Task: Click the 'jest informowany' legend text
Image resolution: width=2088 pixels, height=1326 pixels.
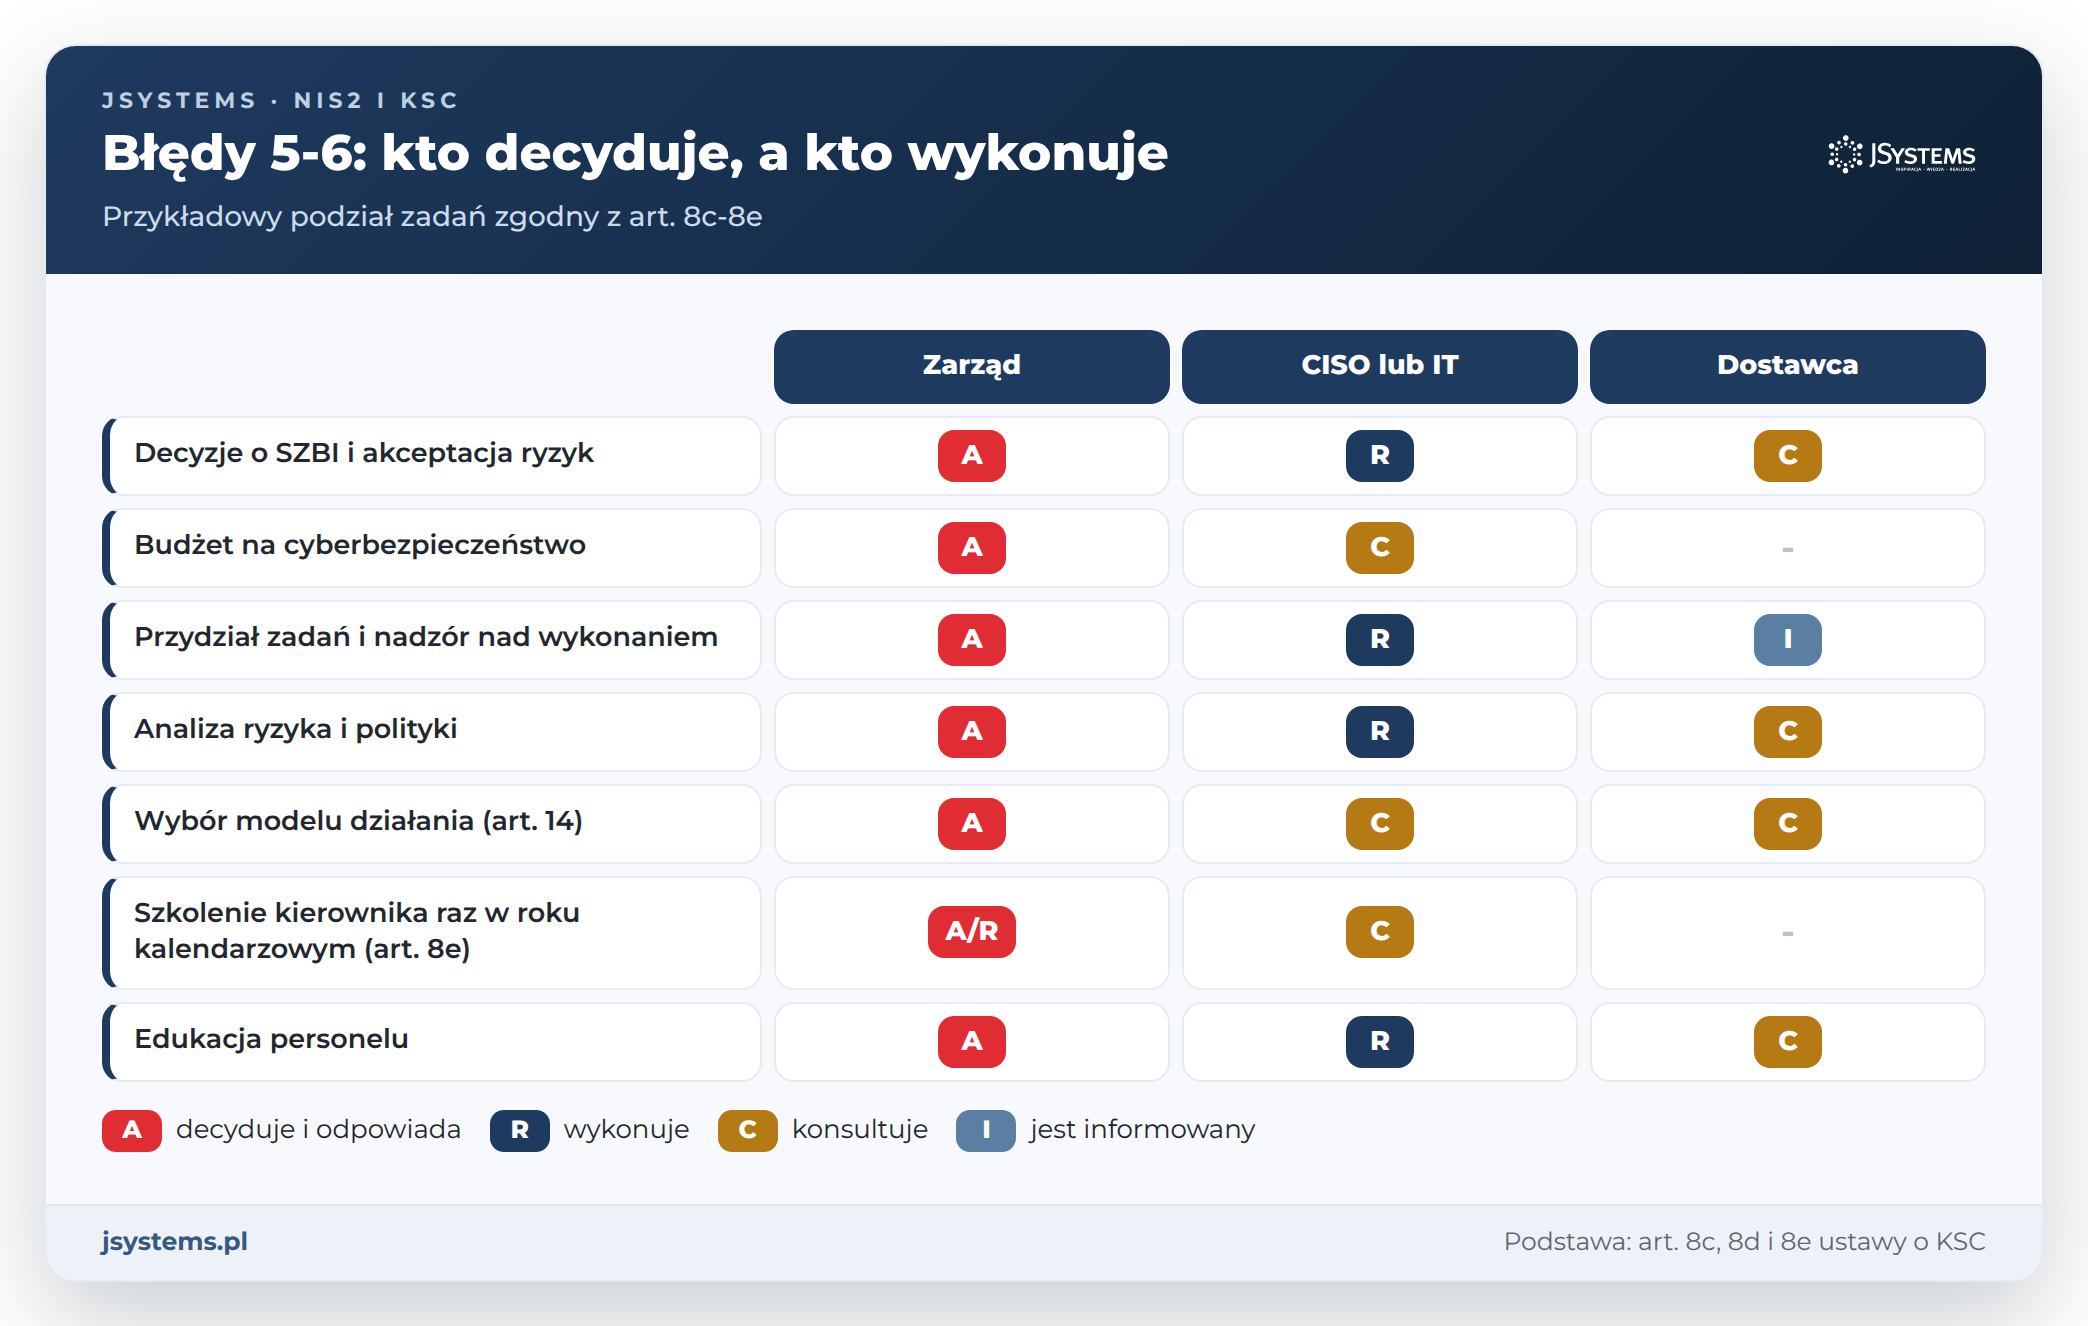Action: pyautogui.click(x=1142, y=1130)
